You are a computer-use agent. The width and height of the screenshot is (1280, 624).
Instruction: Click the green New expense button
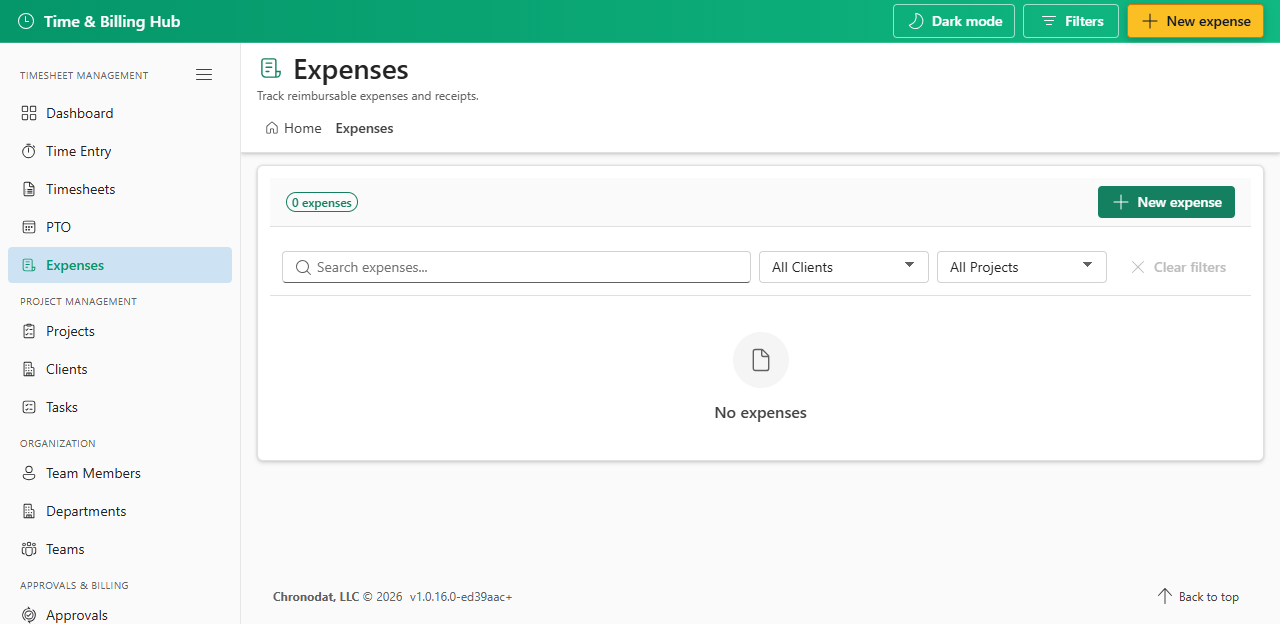pos(1166,202)
